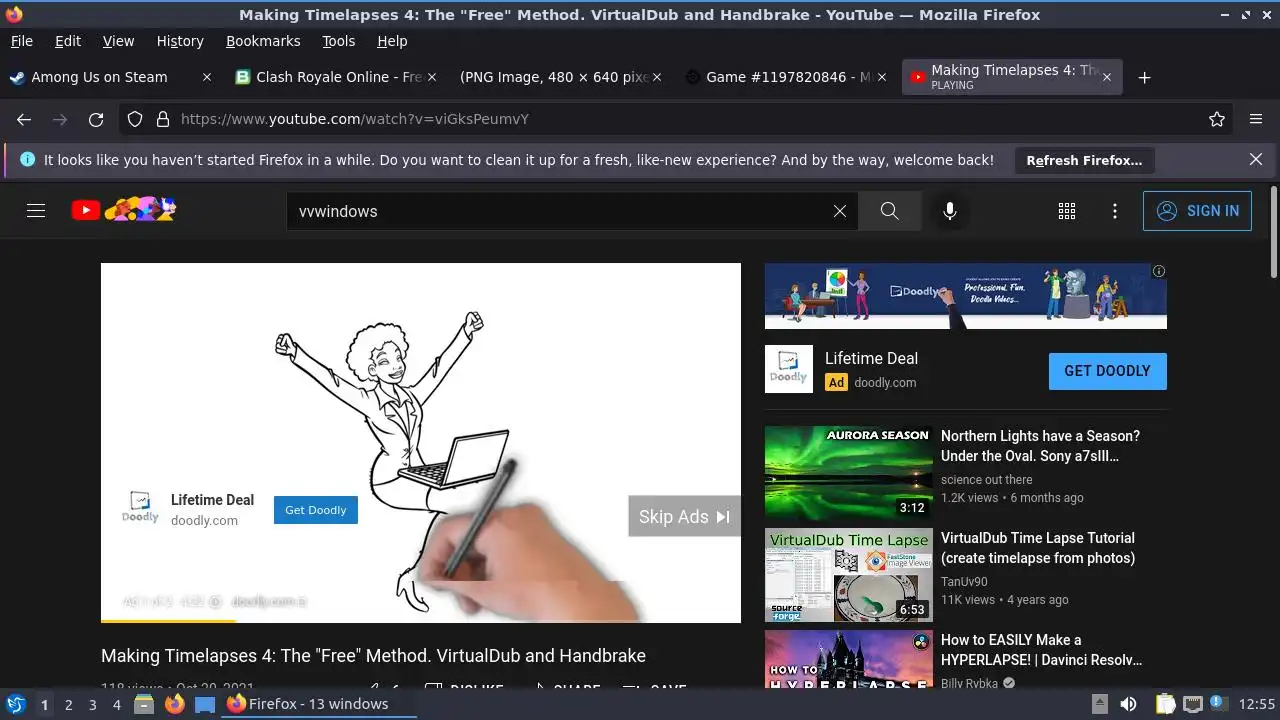
Task: Click the ad progress bar under video
Action: 421,621
